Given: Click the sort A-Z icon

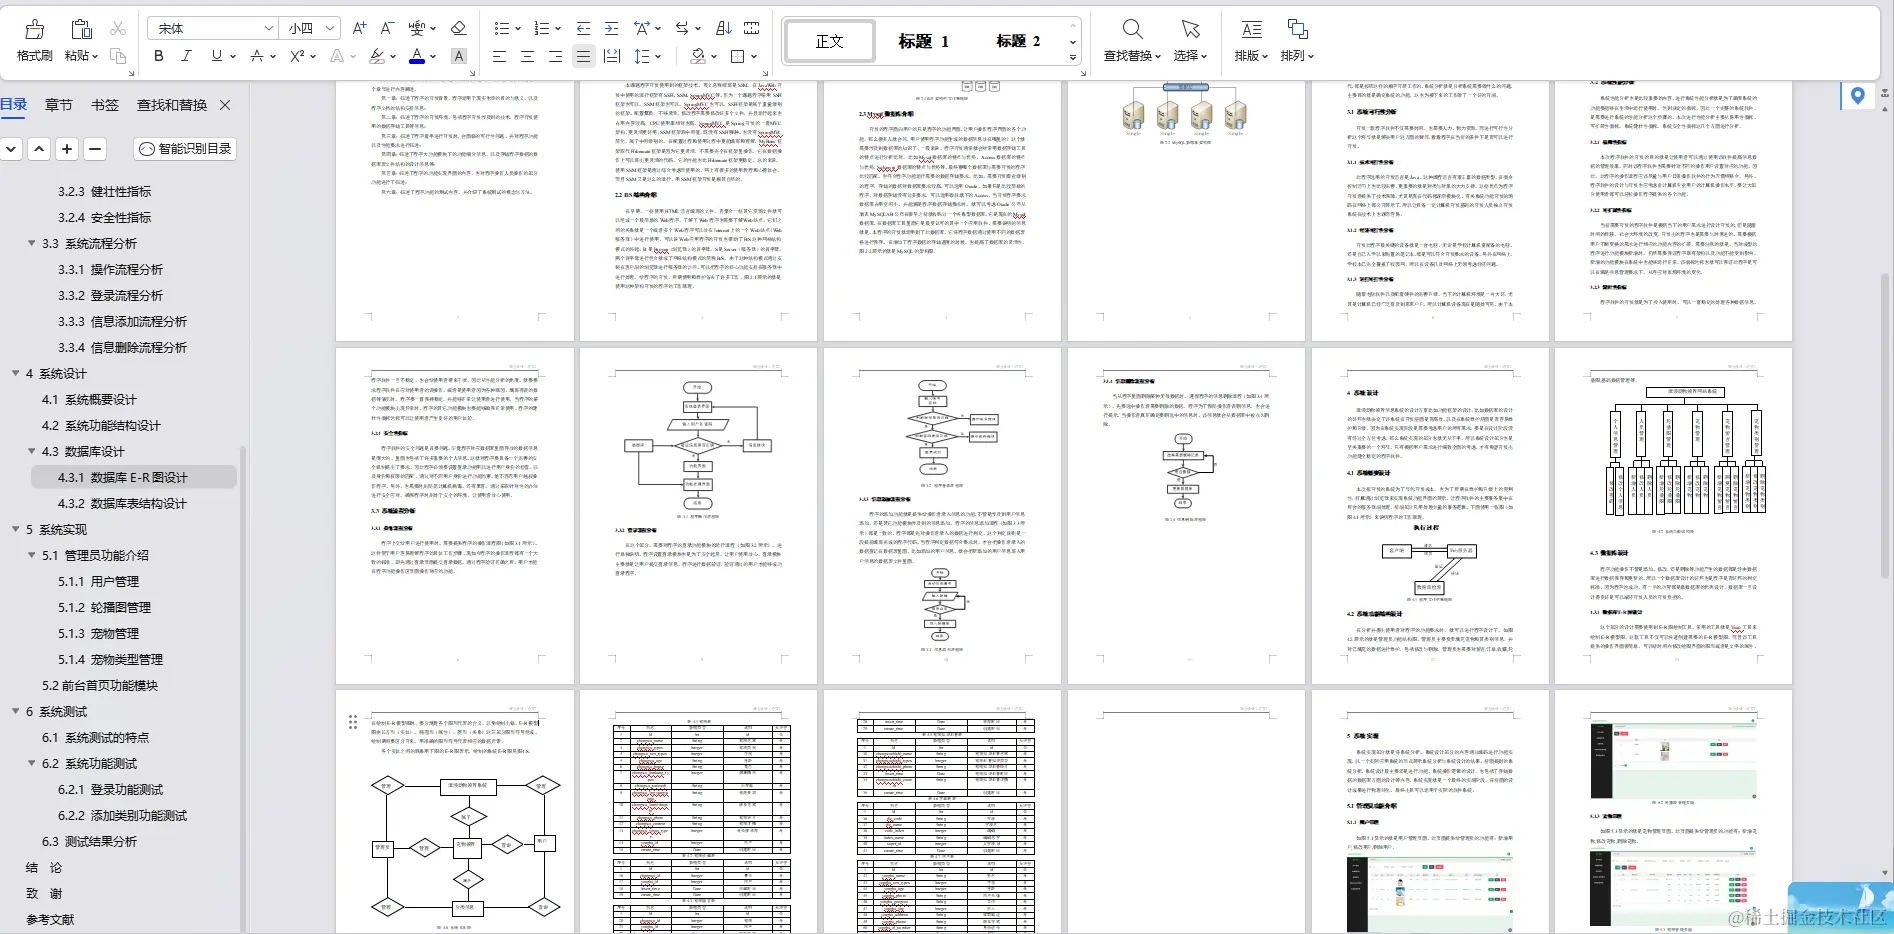Looking at the screenshot, I should (723, 28).
